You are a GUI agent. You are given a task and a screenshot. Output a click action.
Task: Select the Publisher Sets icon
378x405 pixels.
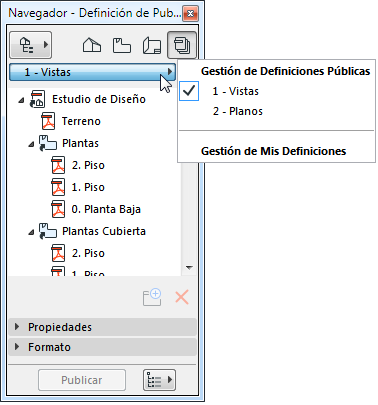point(182,45)
